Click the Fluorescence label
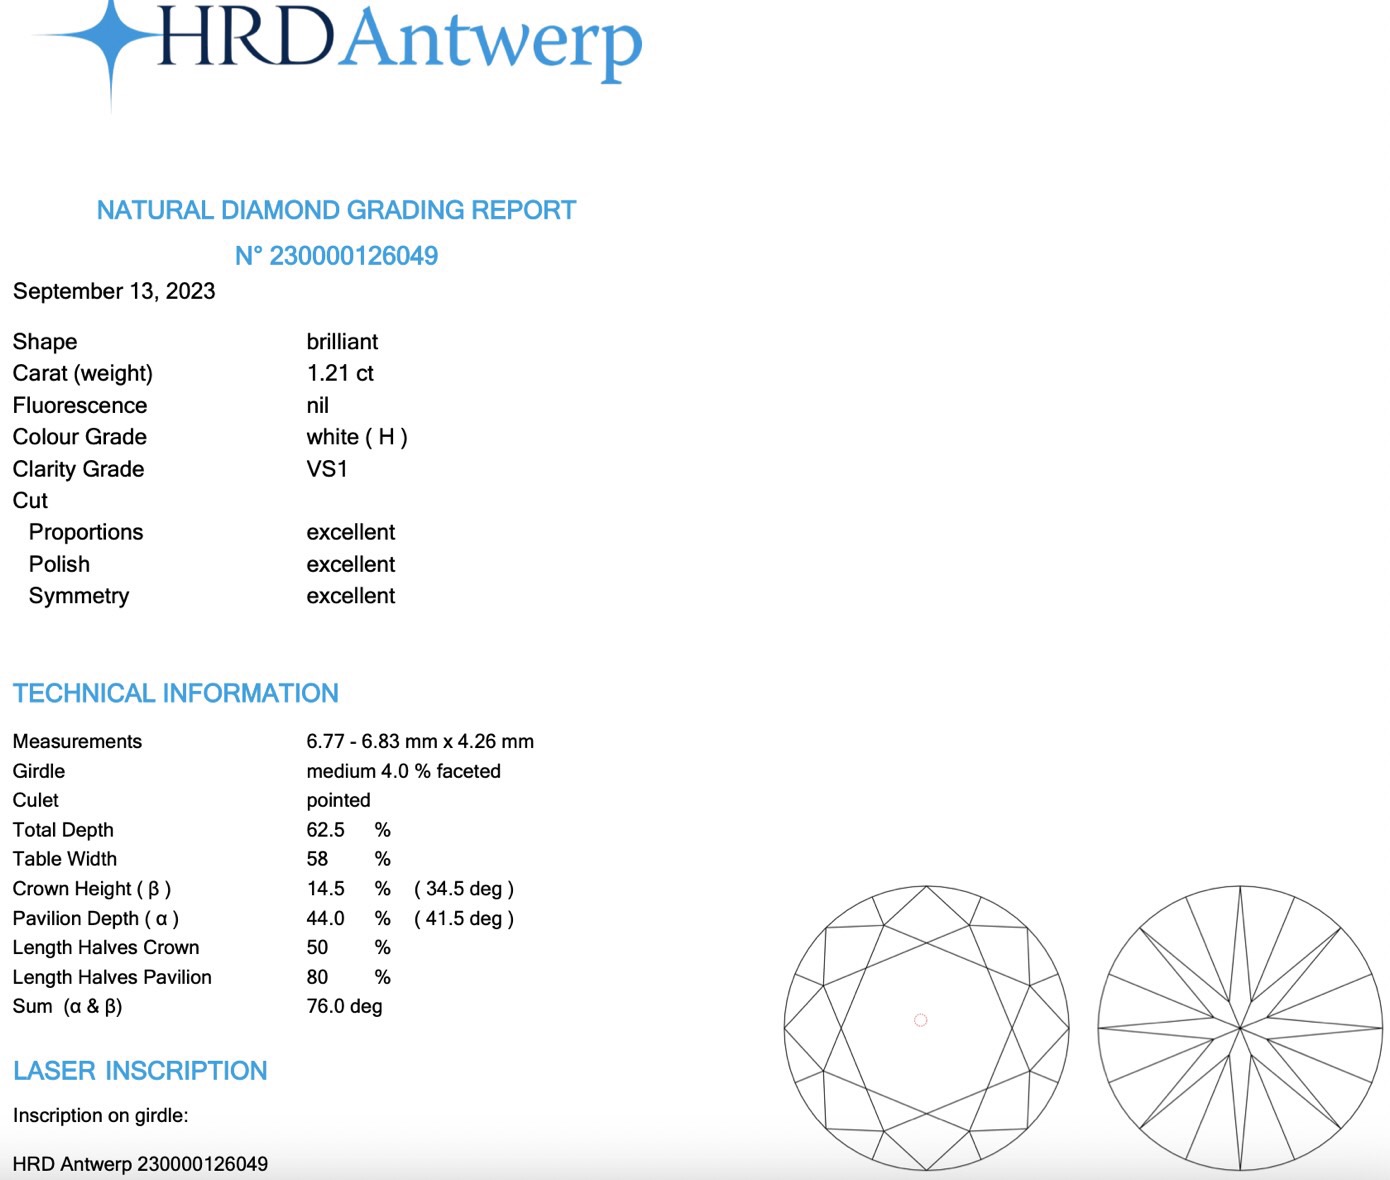The width and height of the screenshot is (1390, 1180). click(x=80, y=405)
